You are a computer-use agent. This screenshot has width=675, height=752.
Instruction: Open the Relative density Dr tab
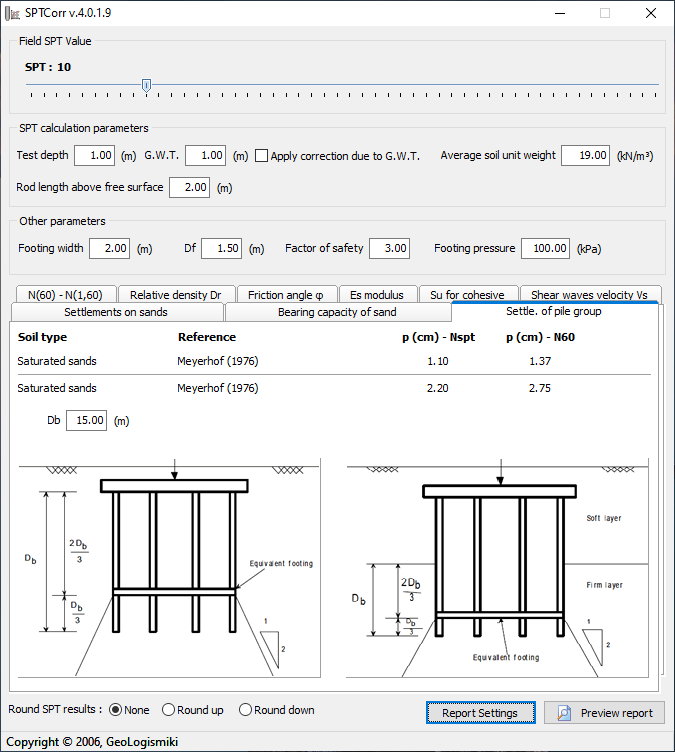(176, 295)
